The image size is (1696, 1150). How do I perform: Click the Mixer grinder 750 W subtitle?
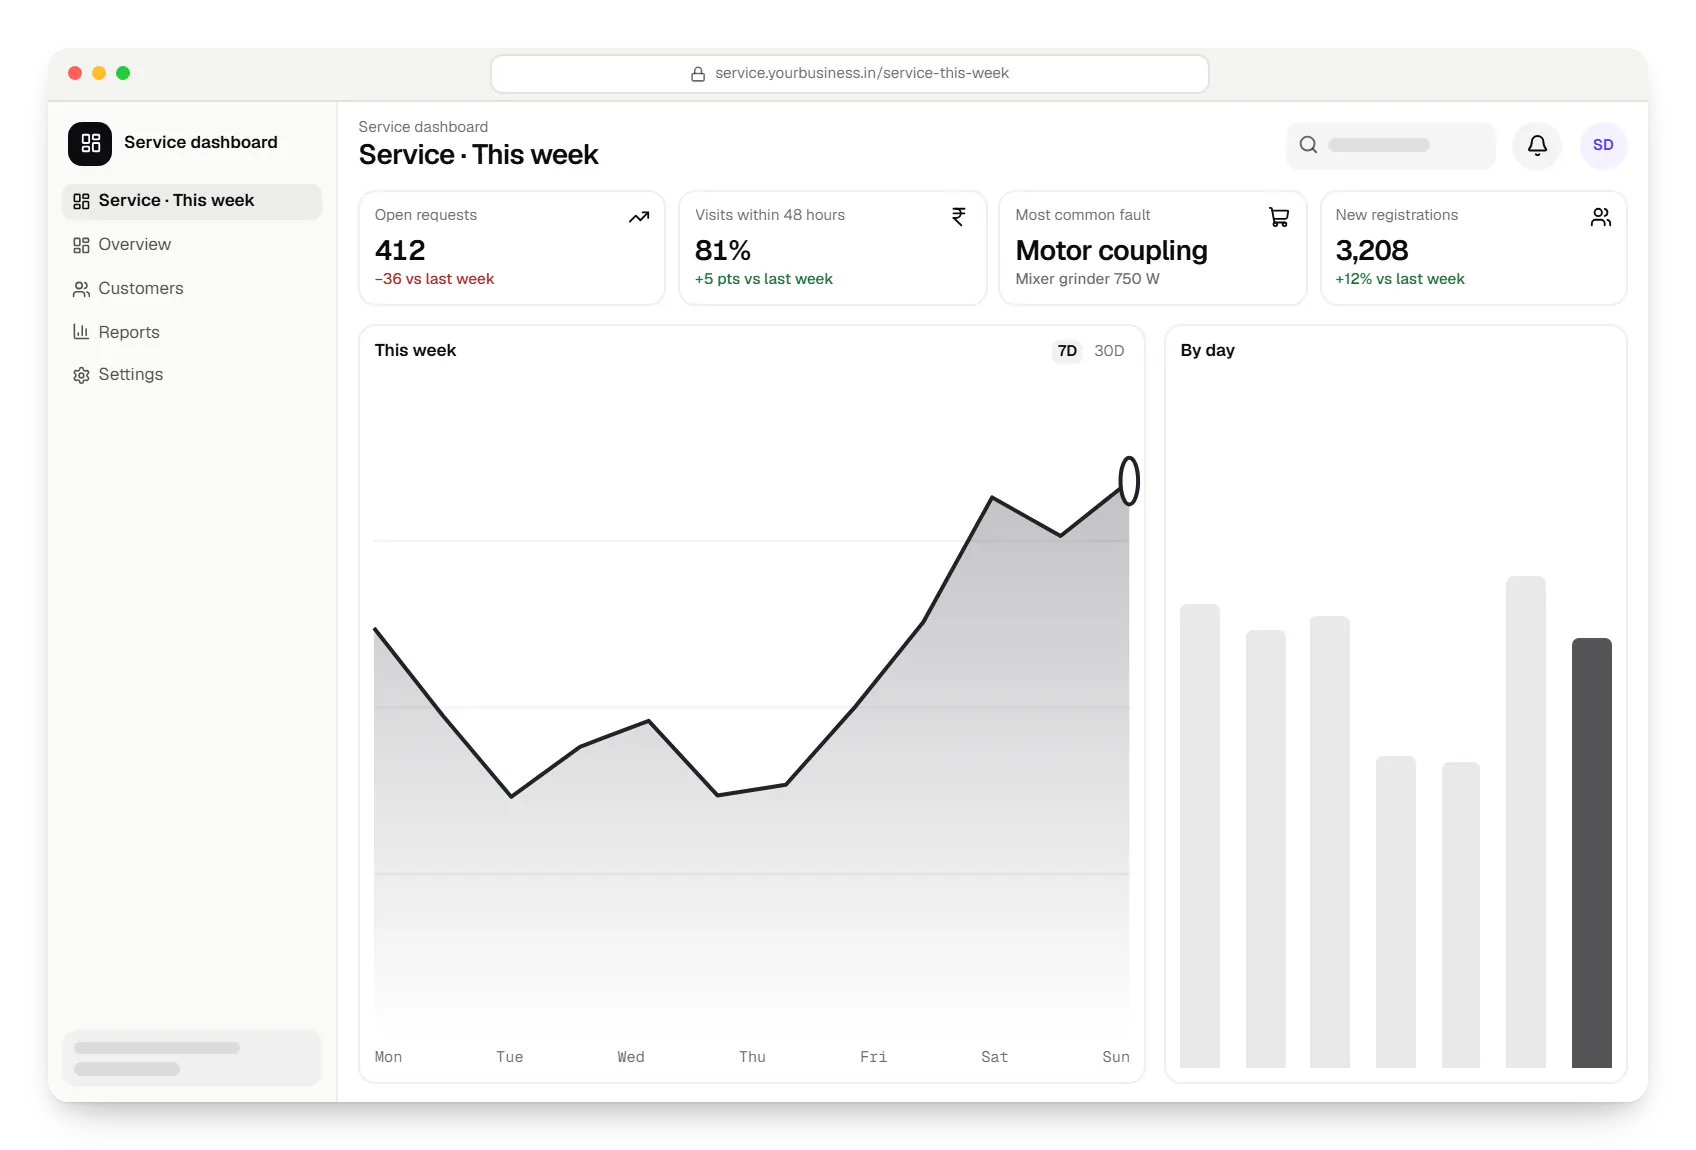pos(1088,279)
